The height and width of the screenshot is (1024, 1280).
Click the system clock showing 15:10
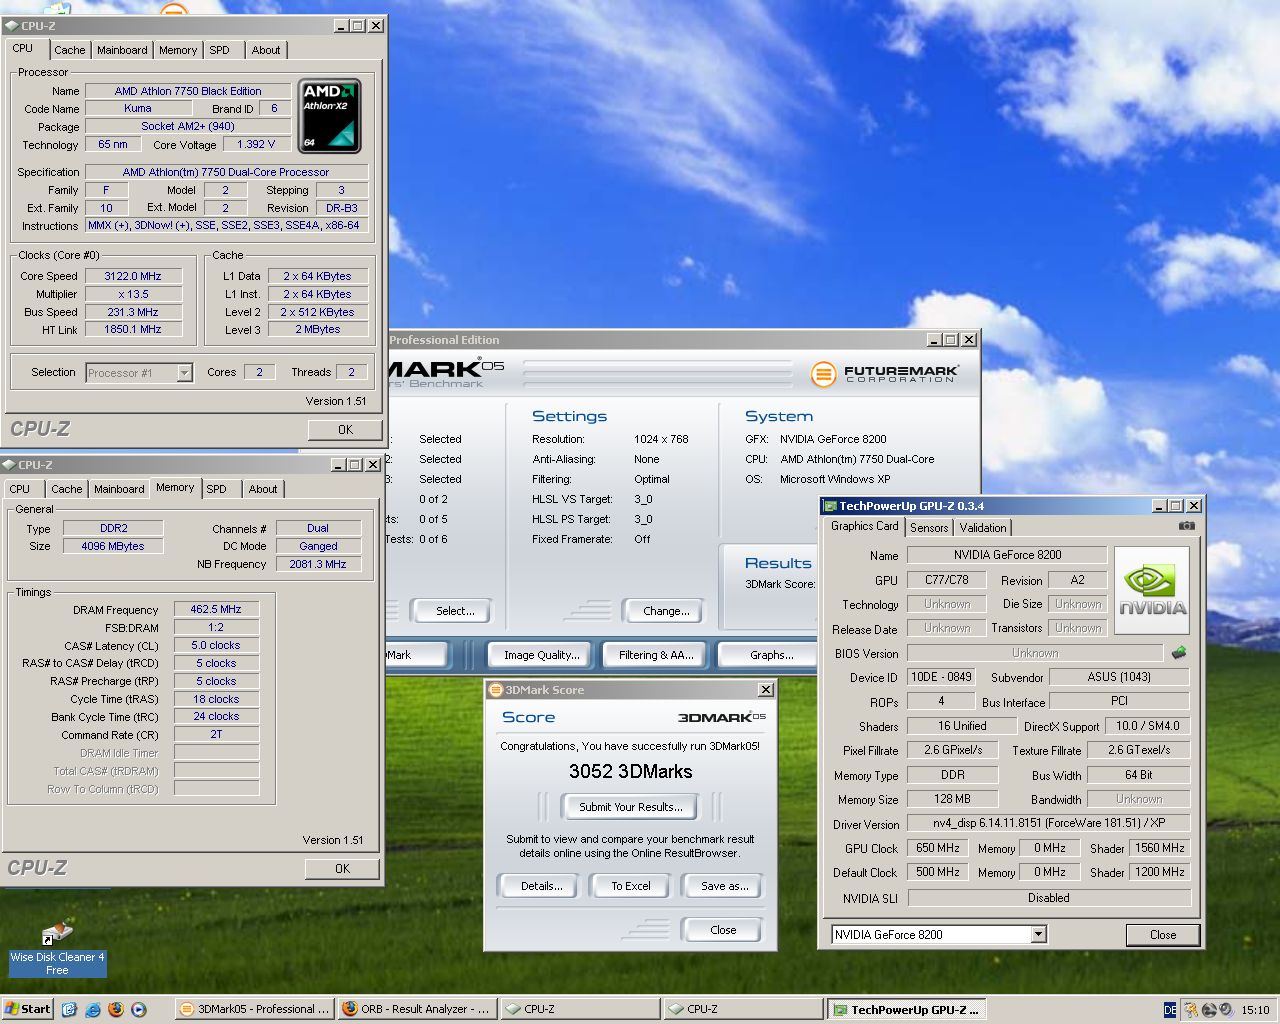(1255, 1010)
